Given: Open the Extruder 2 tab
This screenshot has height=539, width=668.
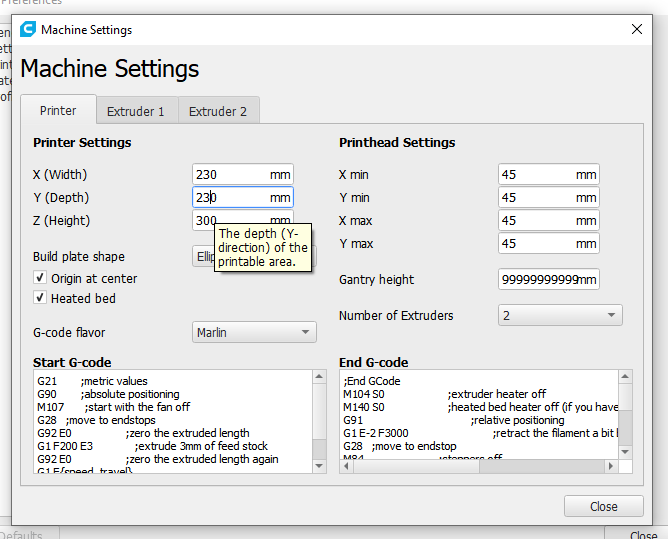Looking at the screenshot, I should [218, 111].
